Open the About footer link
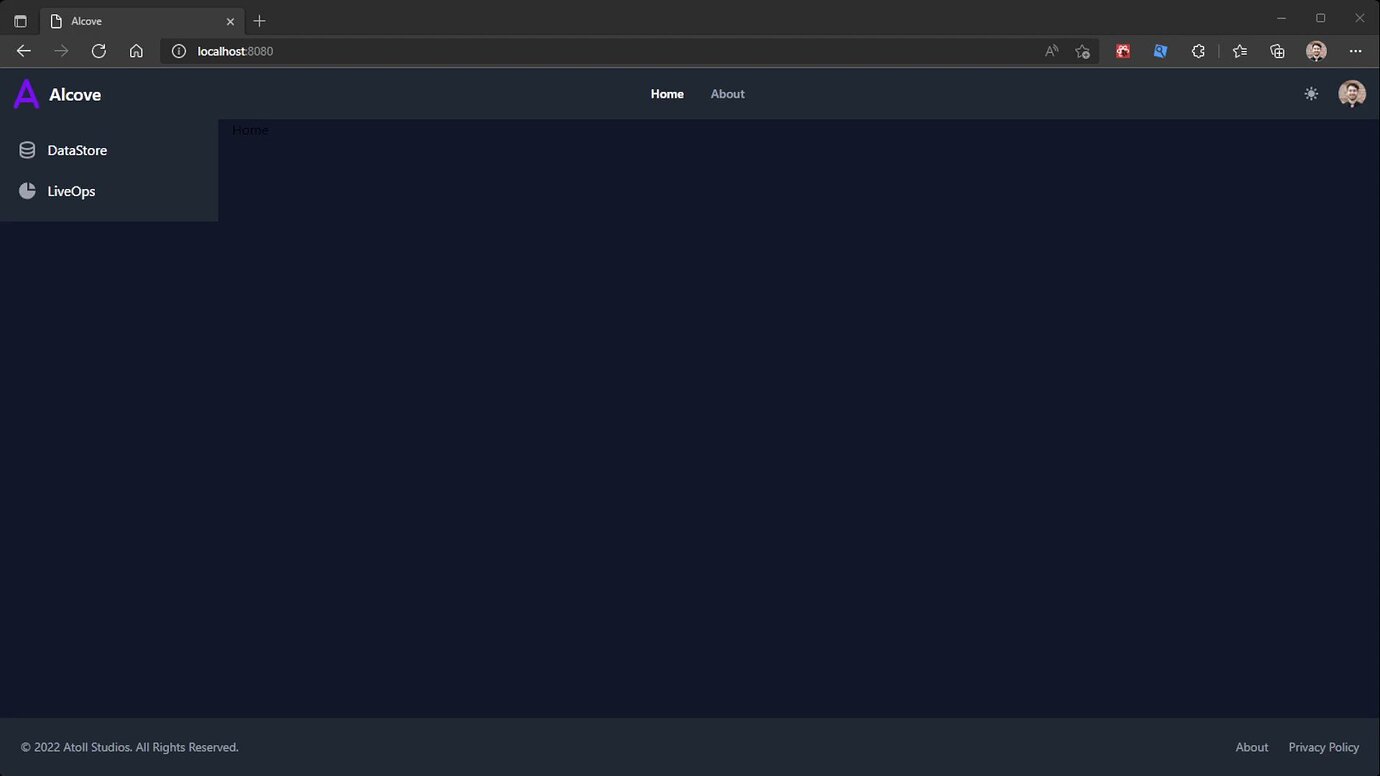This screenshot has width=1380, height=776. tap(1251, 747)
